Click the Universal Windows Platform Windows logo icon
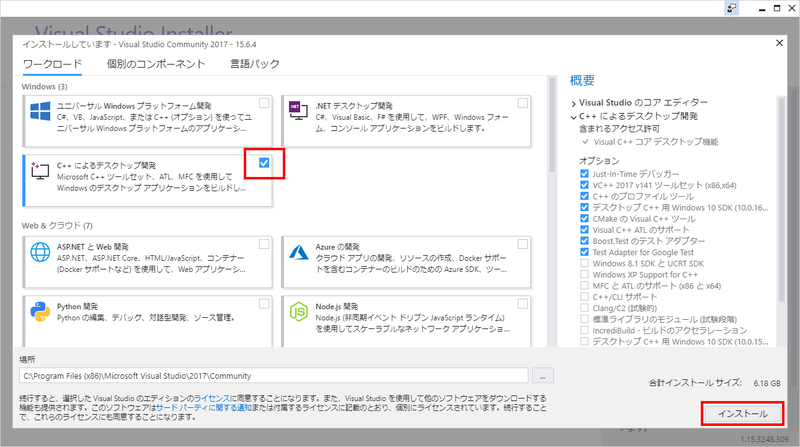The width and height of the screenshot is (800, 447). tap(40, 111)
